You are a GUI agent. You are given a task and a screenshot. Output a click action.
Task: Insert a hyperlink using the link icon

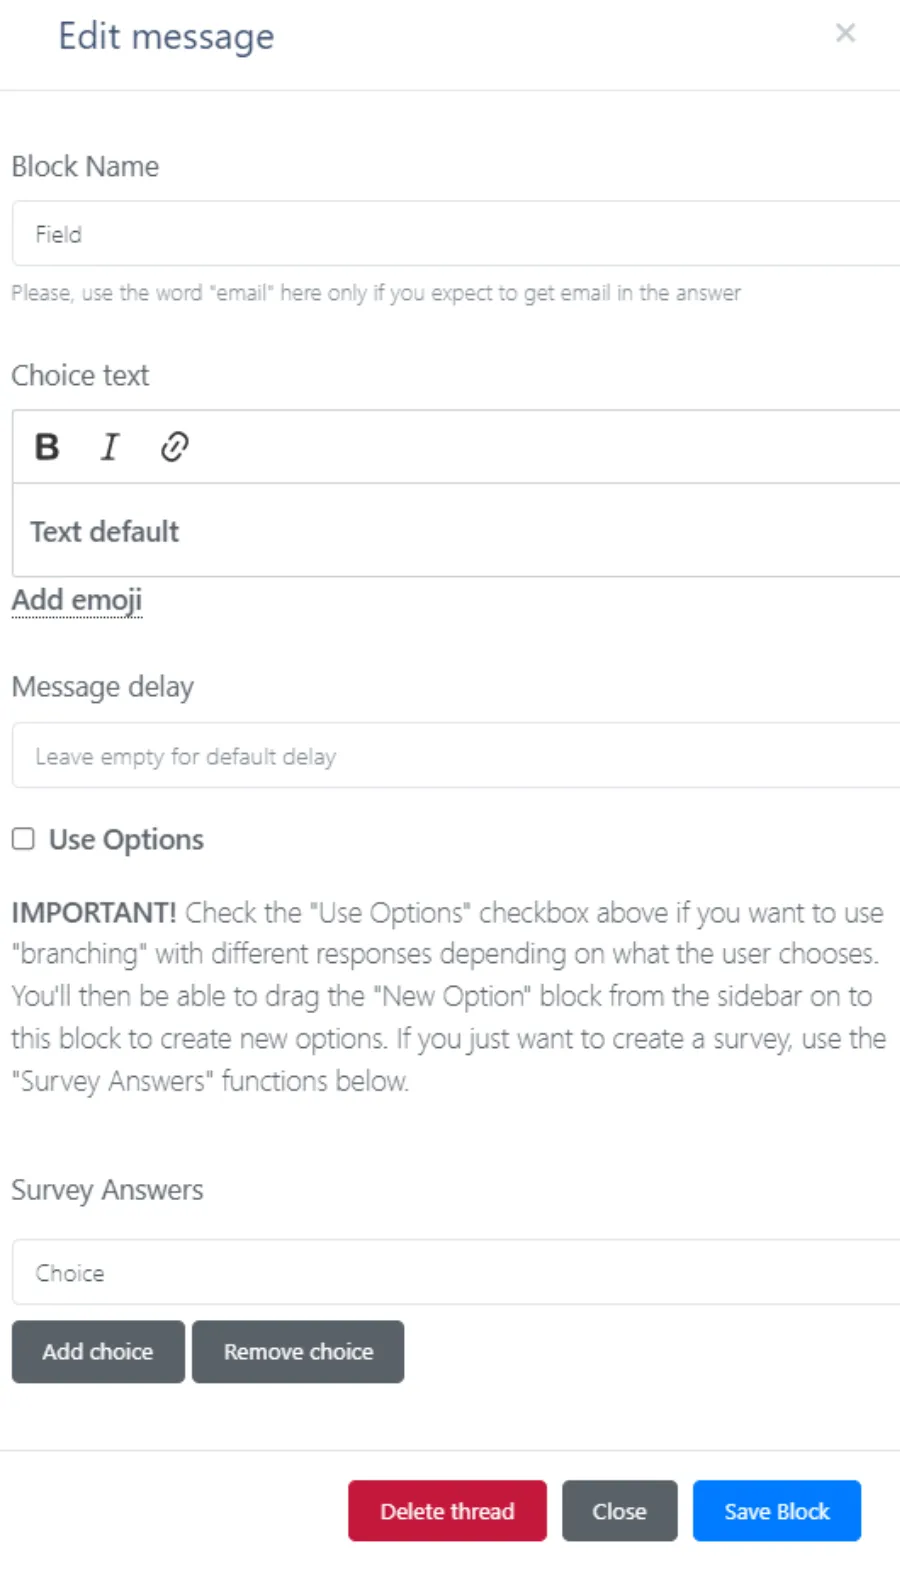click(174, 446)
